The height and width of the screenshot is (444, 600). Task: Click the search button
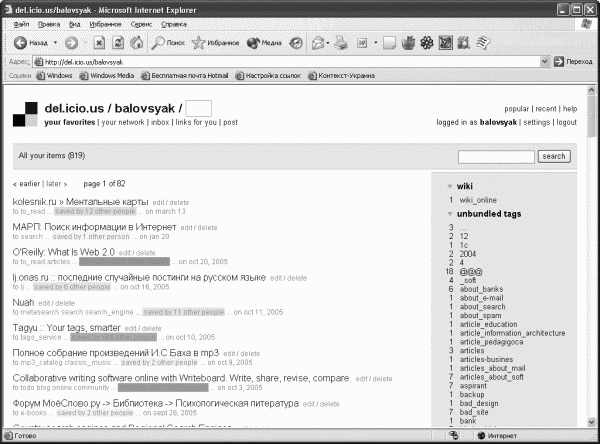coord(554,156)
